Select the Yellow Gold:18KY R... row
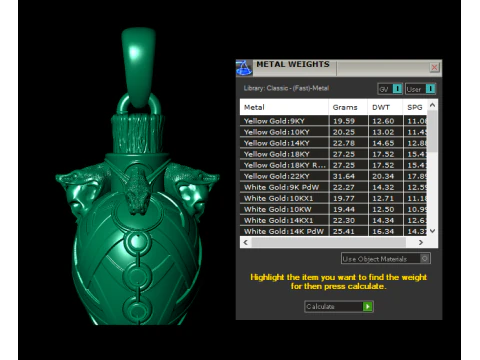Image resolution: width=480 pixels, height=360 pixels. coord(333,165)
